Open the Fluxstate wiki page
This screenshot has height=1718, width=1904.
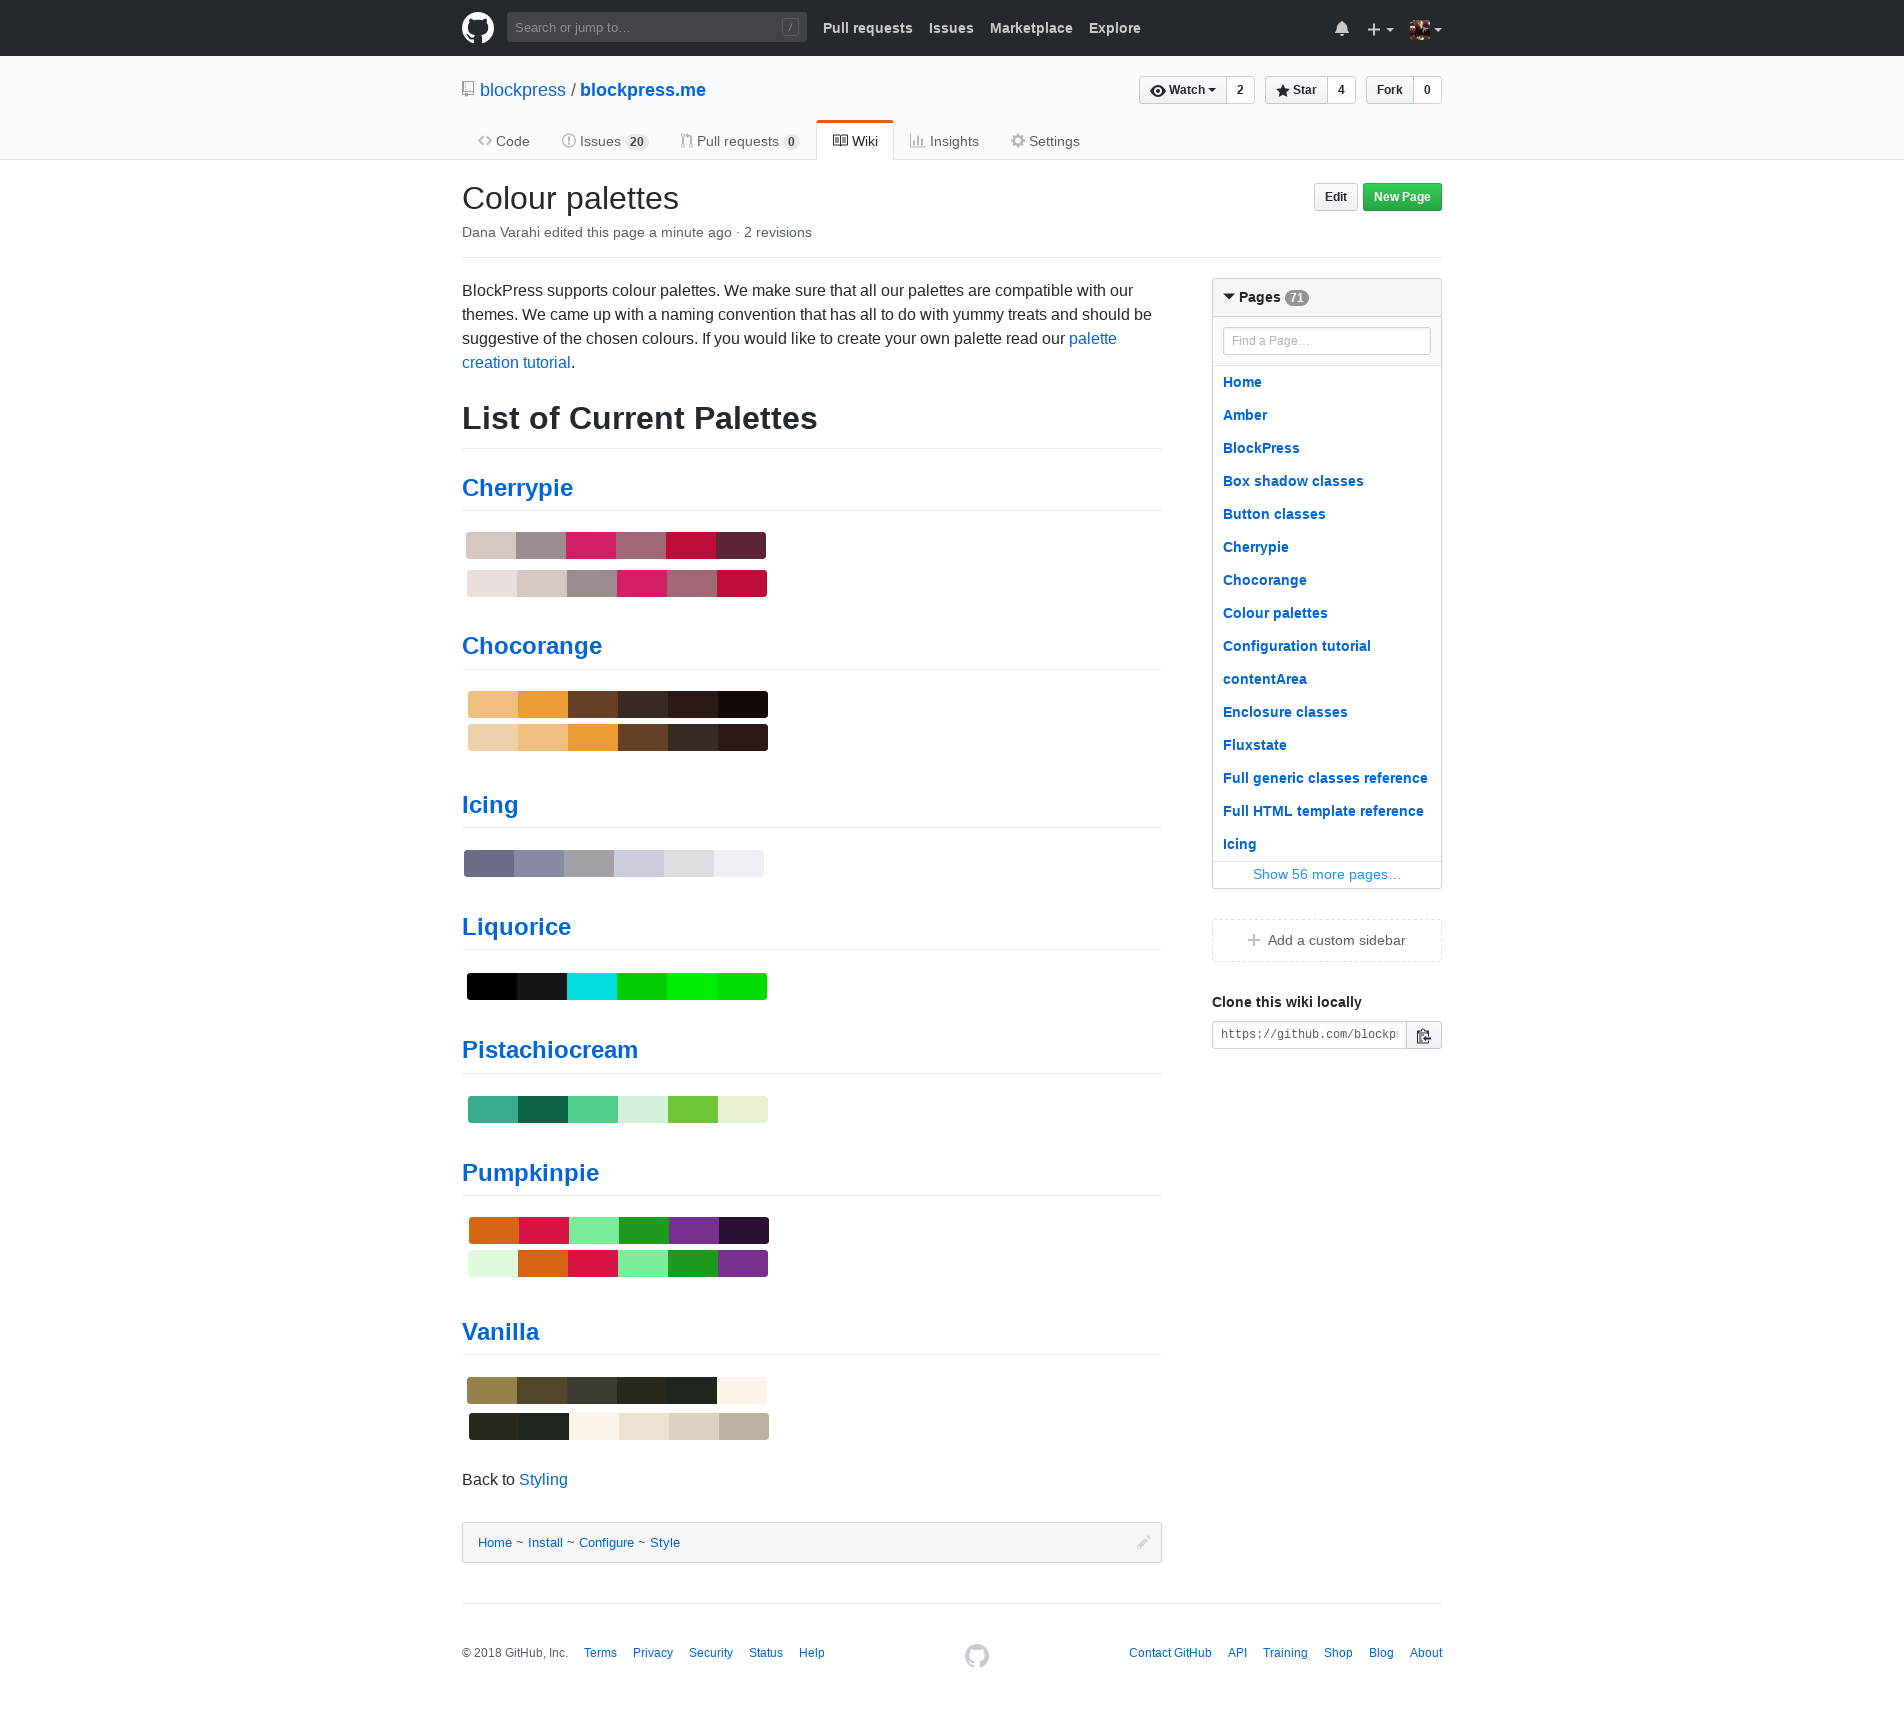[x=1255, y=745]
